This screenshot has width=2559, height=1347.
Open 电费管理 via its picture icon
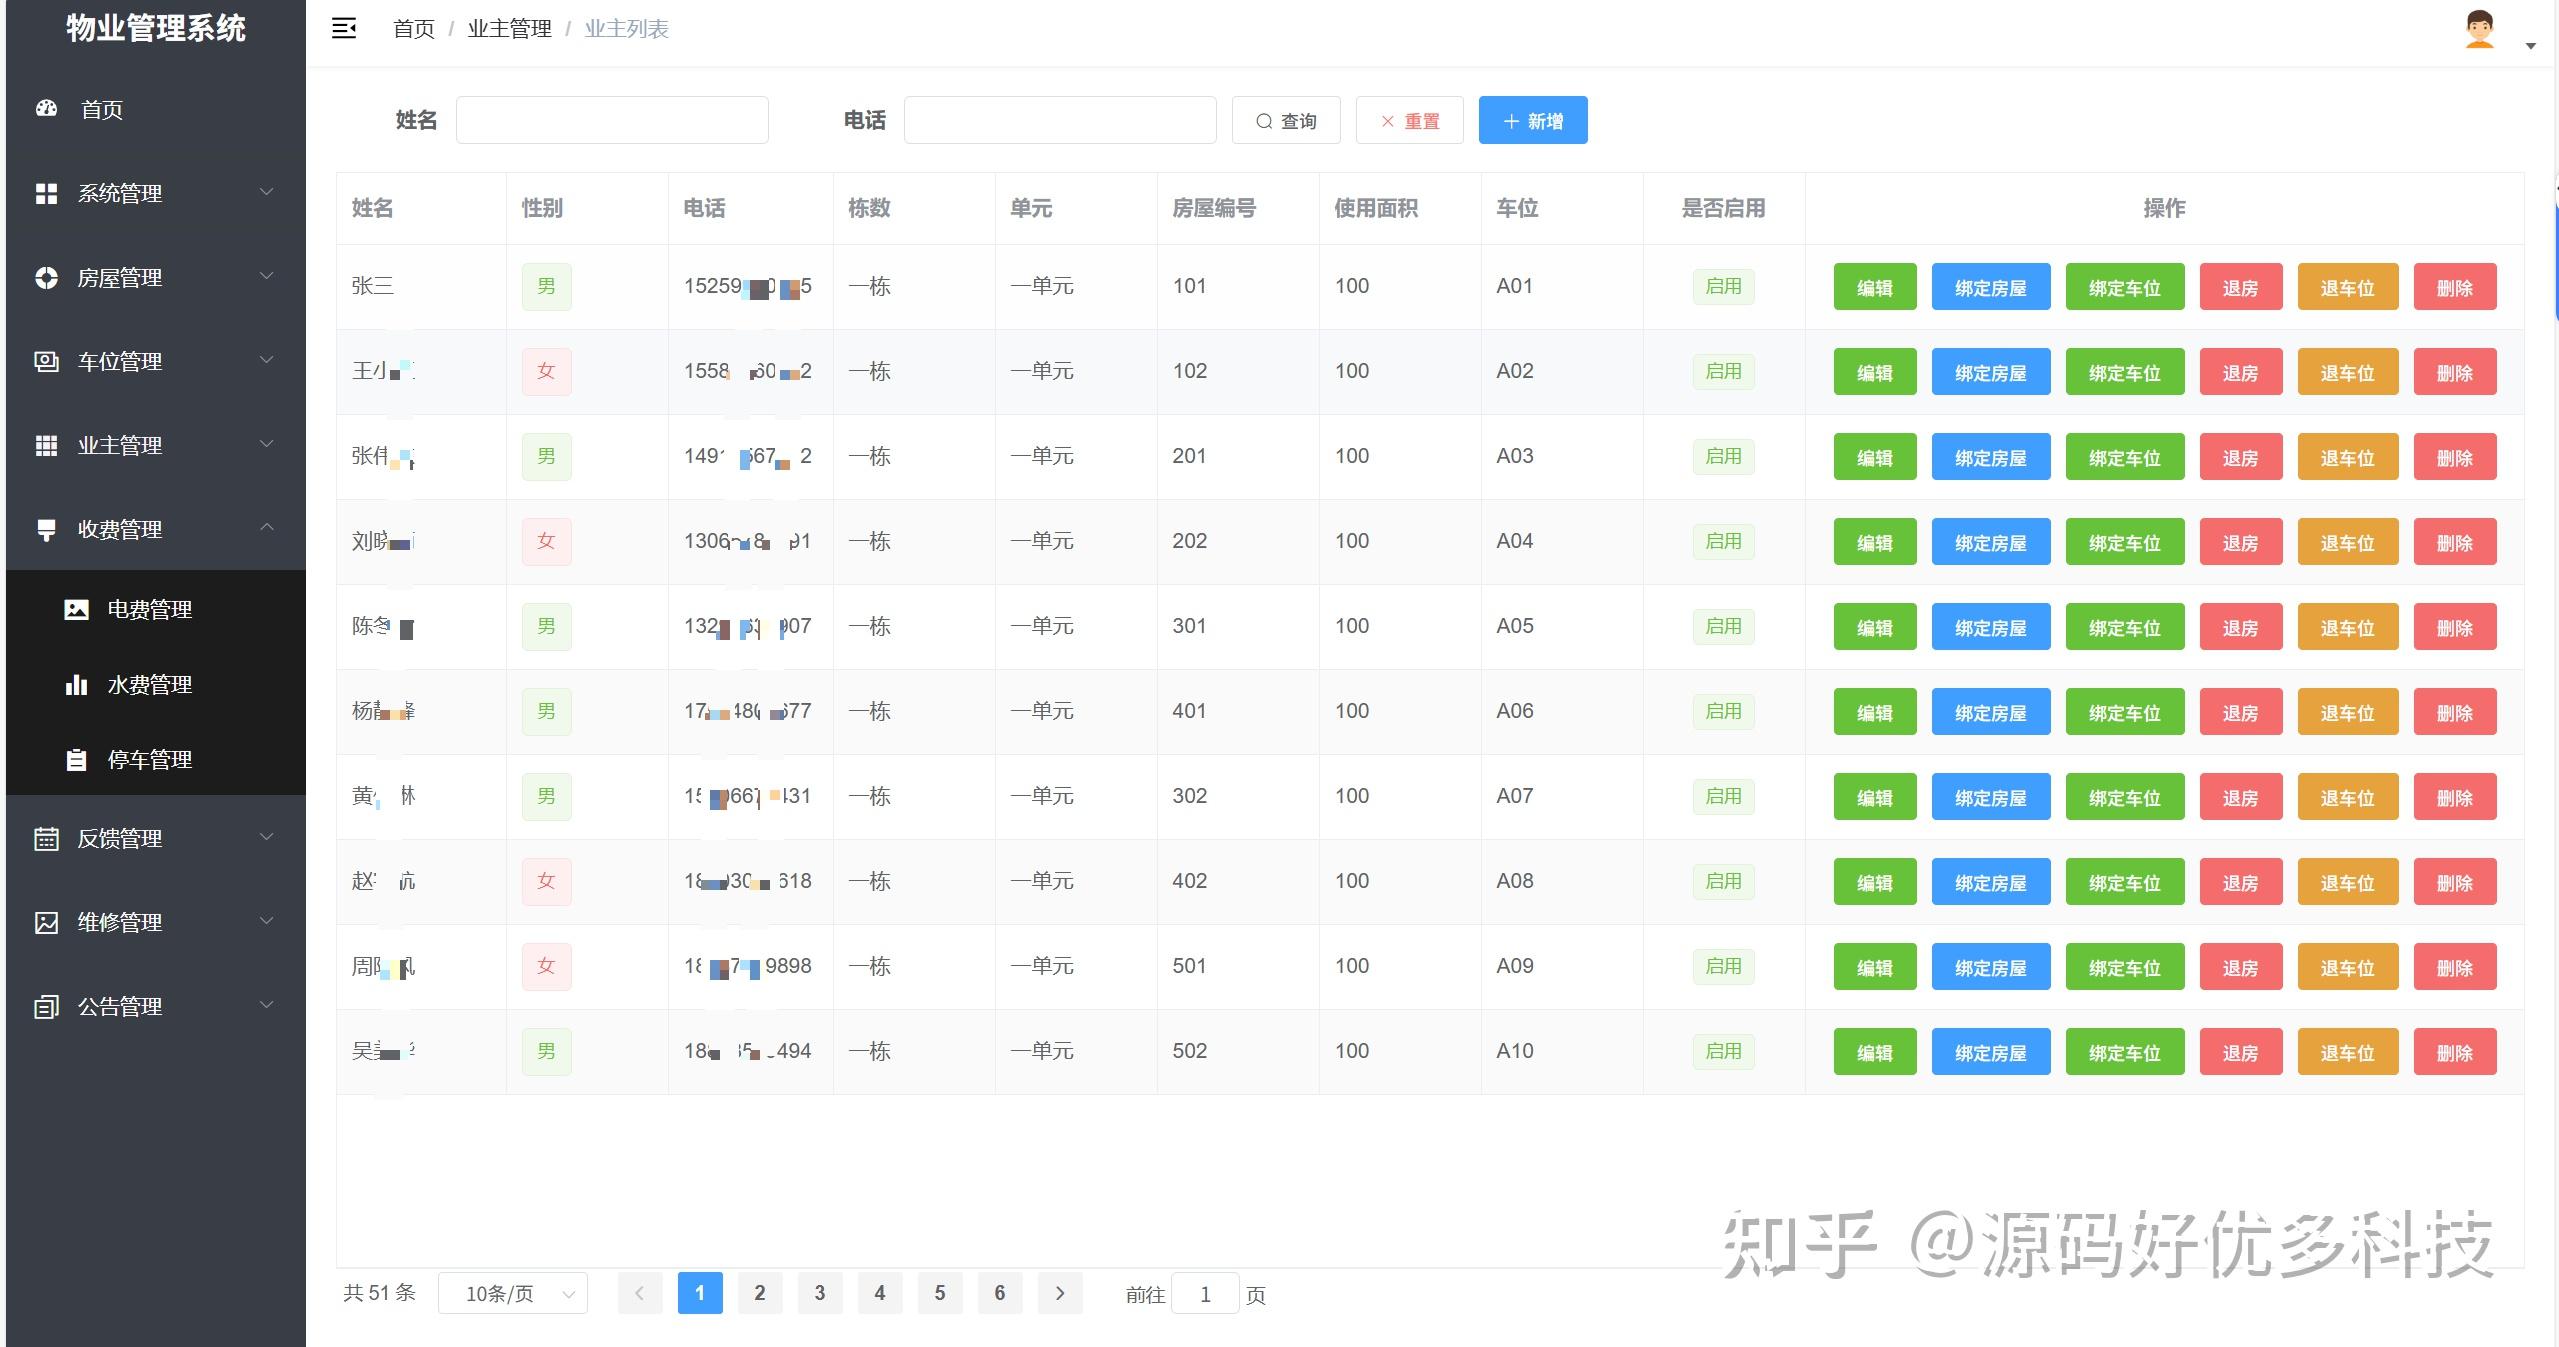[x=76, y=609]
